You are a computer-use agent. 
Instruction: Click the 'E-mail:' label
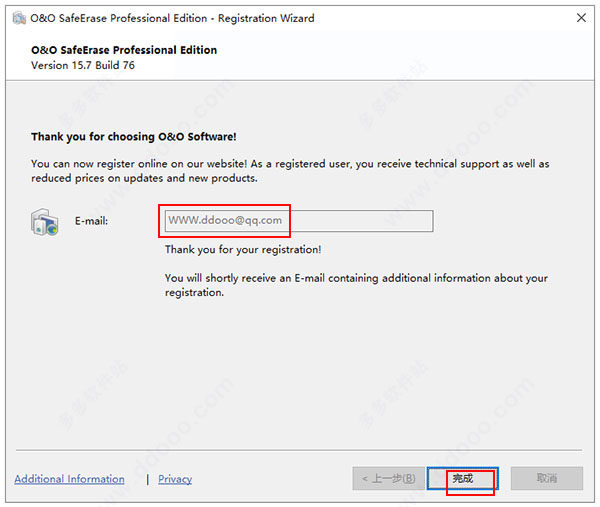(91, 221)
